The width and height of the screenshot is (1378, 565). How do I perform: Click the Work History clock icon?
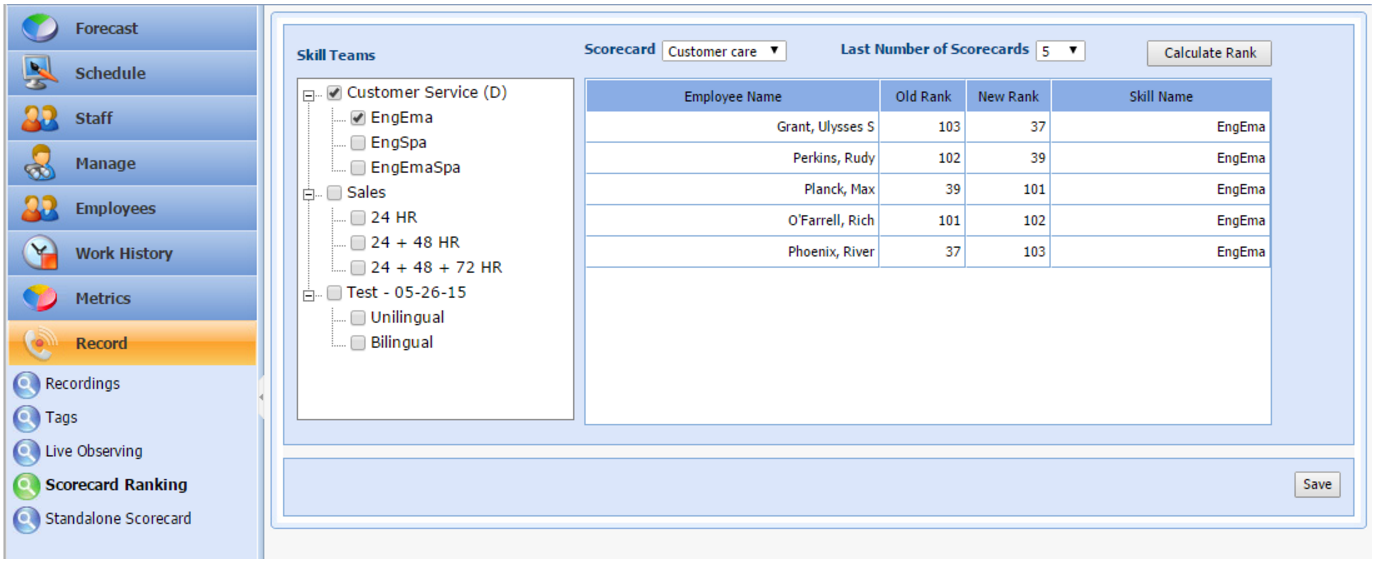coord(40,253)
